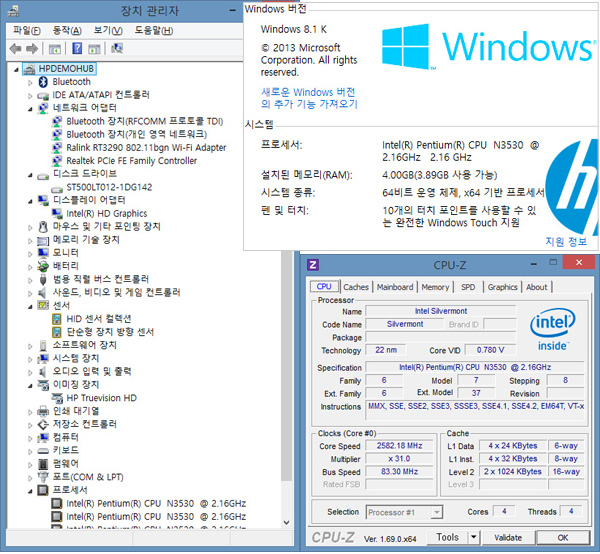Click the Back arrow in Device Manager toolbar
Image resolution: width=600 pixels, height=554 pixels.
click(x=15, y=48)
